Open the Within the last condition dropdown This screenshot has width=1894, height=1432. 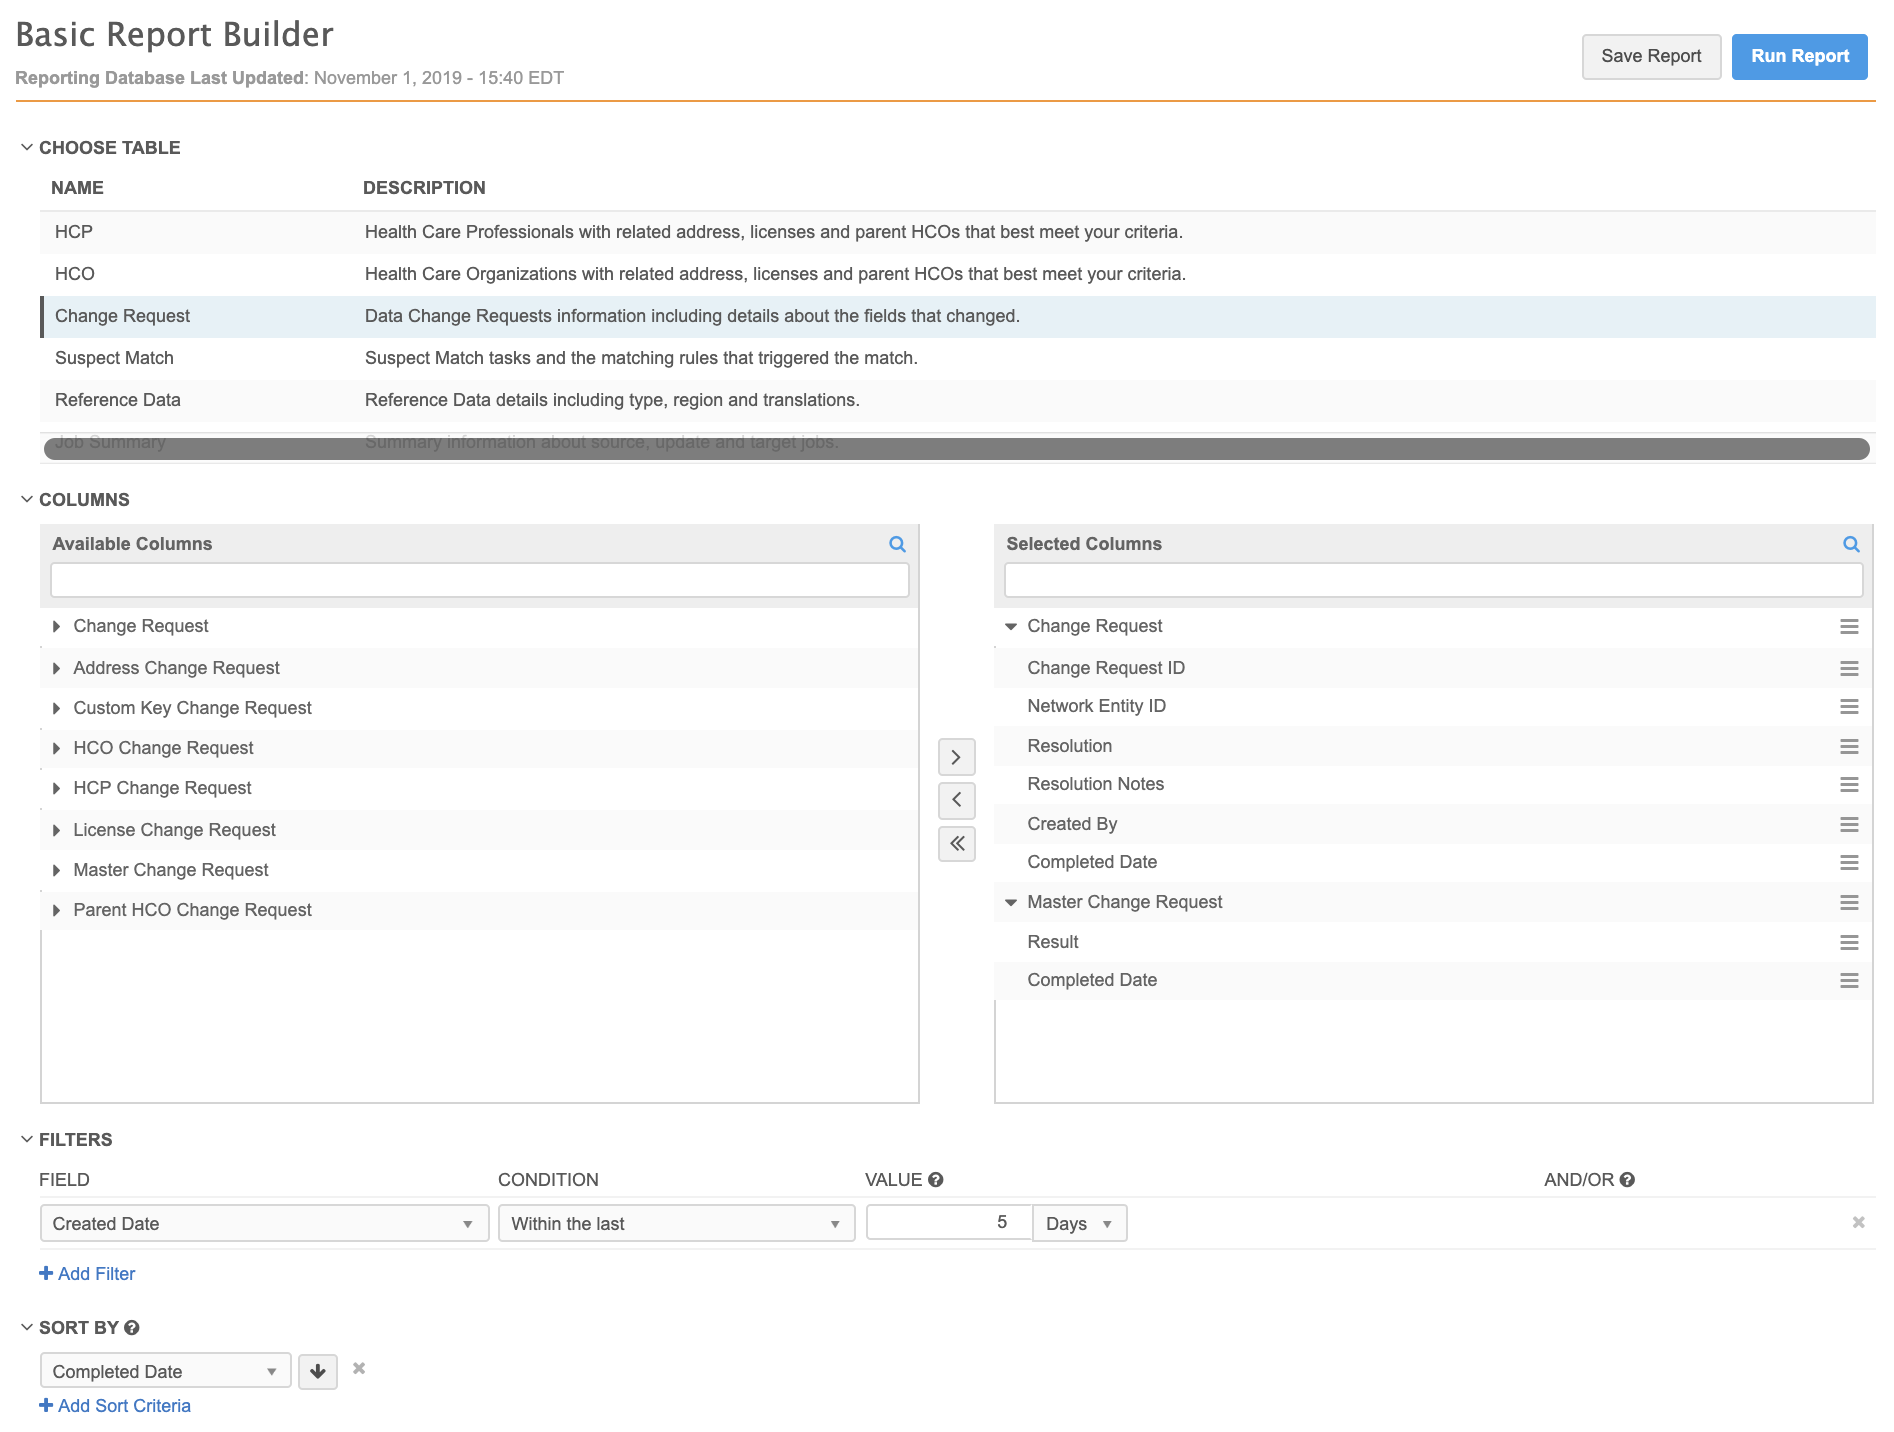[676, 1224]
